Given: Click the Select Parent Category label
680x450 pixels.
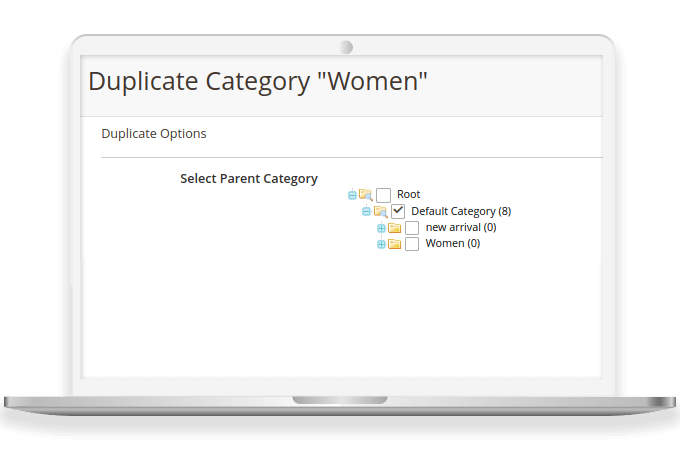Looking at the screenshot, I should (249, 179).
